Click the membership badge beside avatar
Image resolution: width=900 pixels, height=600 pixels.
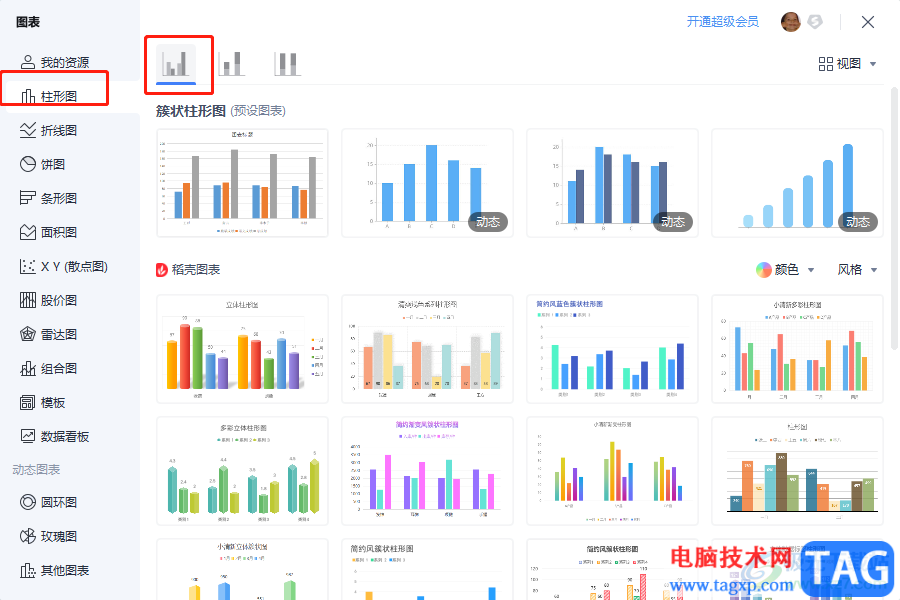[x=814, y=22]
